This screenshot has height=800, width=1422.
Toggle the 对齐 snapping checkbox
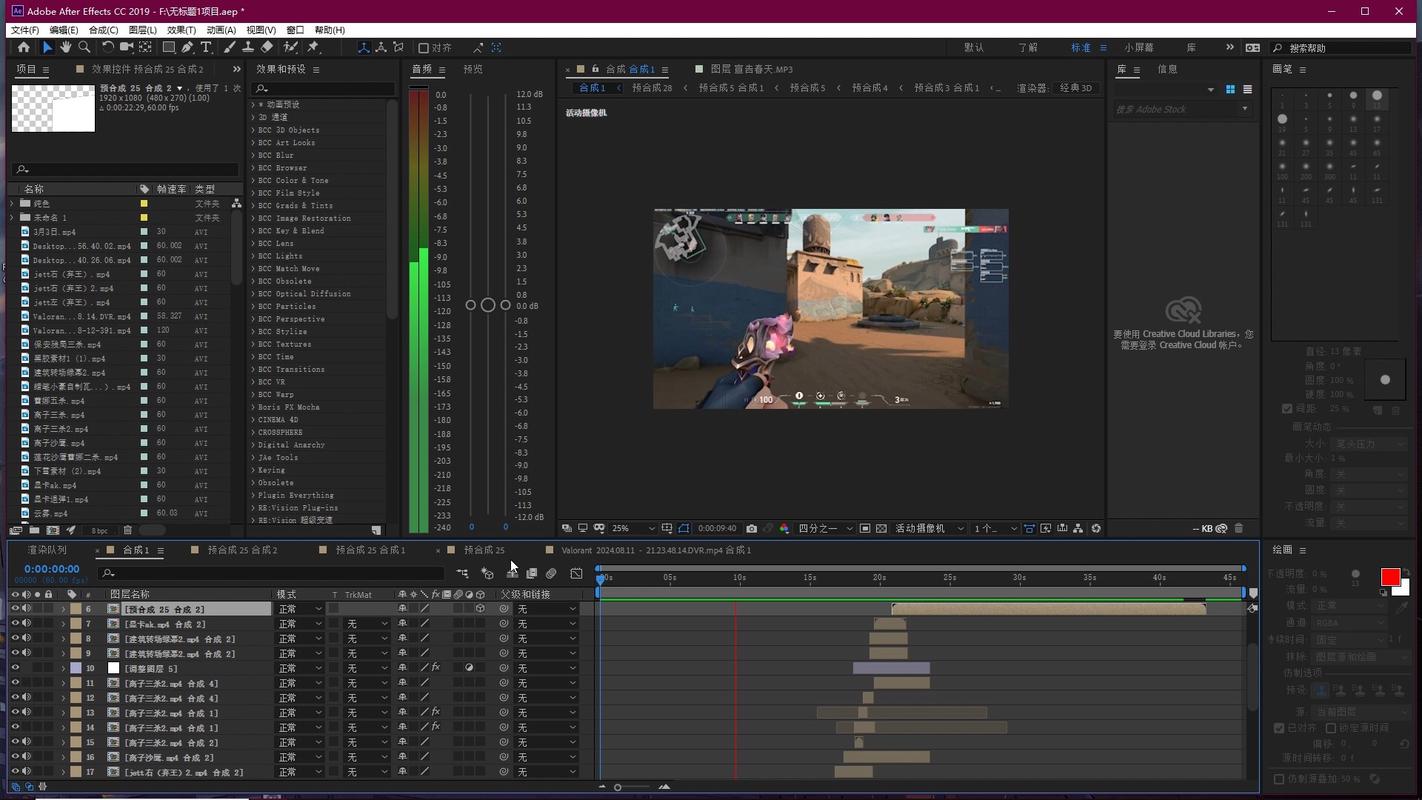(x=424, y=48)
